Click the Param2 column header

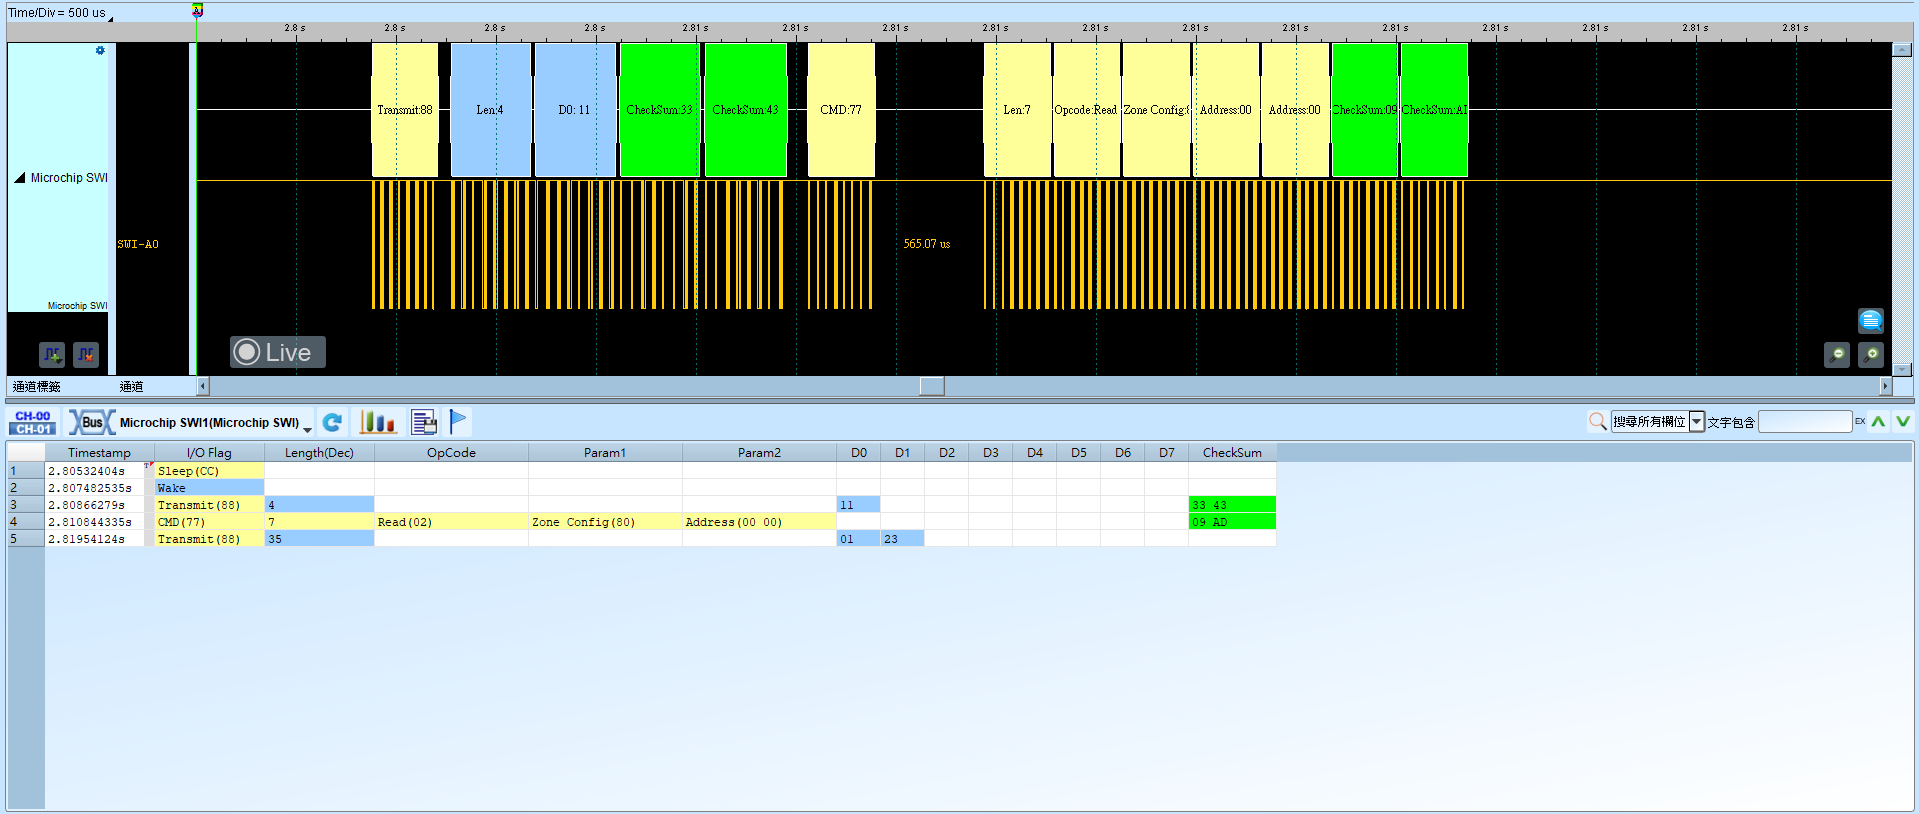pos(759,453)
